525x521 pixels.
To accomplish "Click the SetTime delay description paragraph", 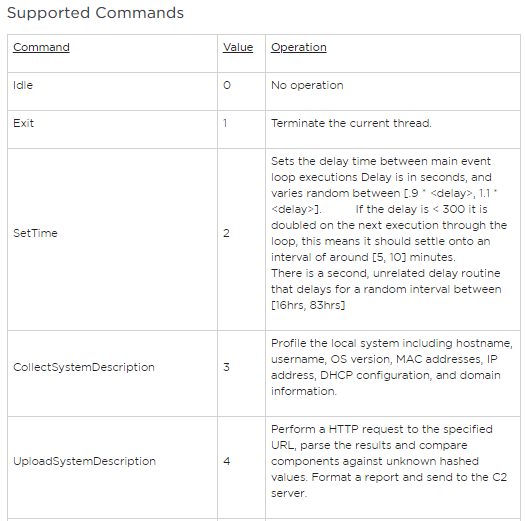I will (389, 209).
